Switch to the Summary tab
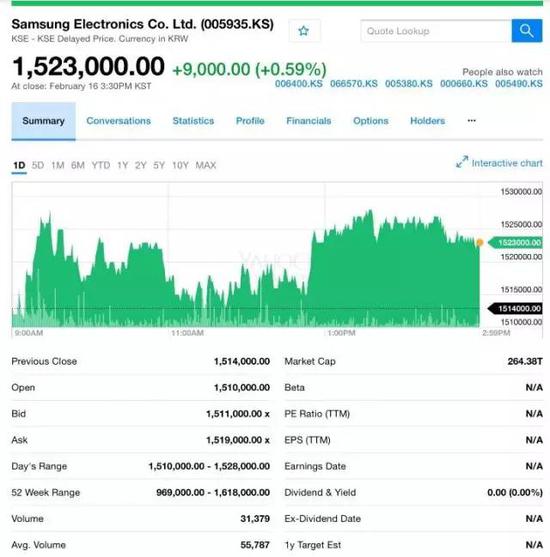550x557 pixels. [43, 121]
